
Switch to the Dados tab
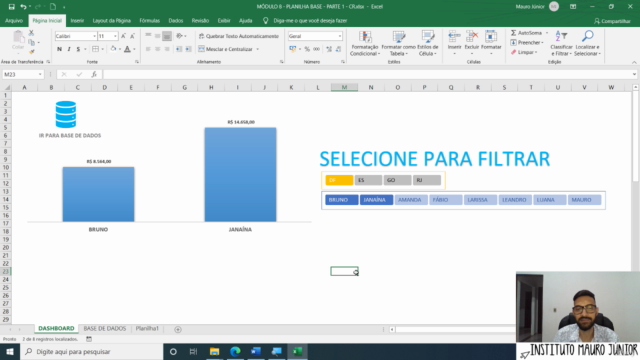(x=176, y=20)
